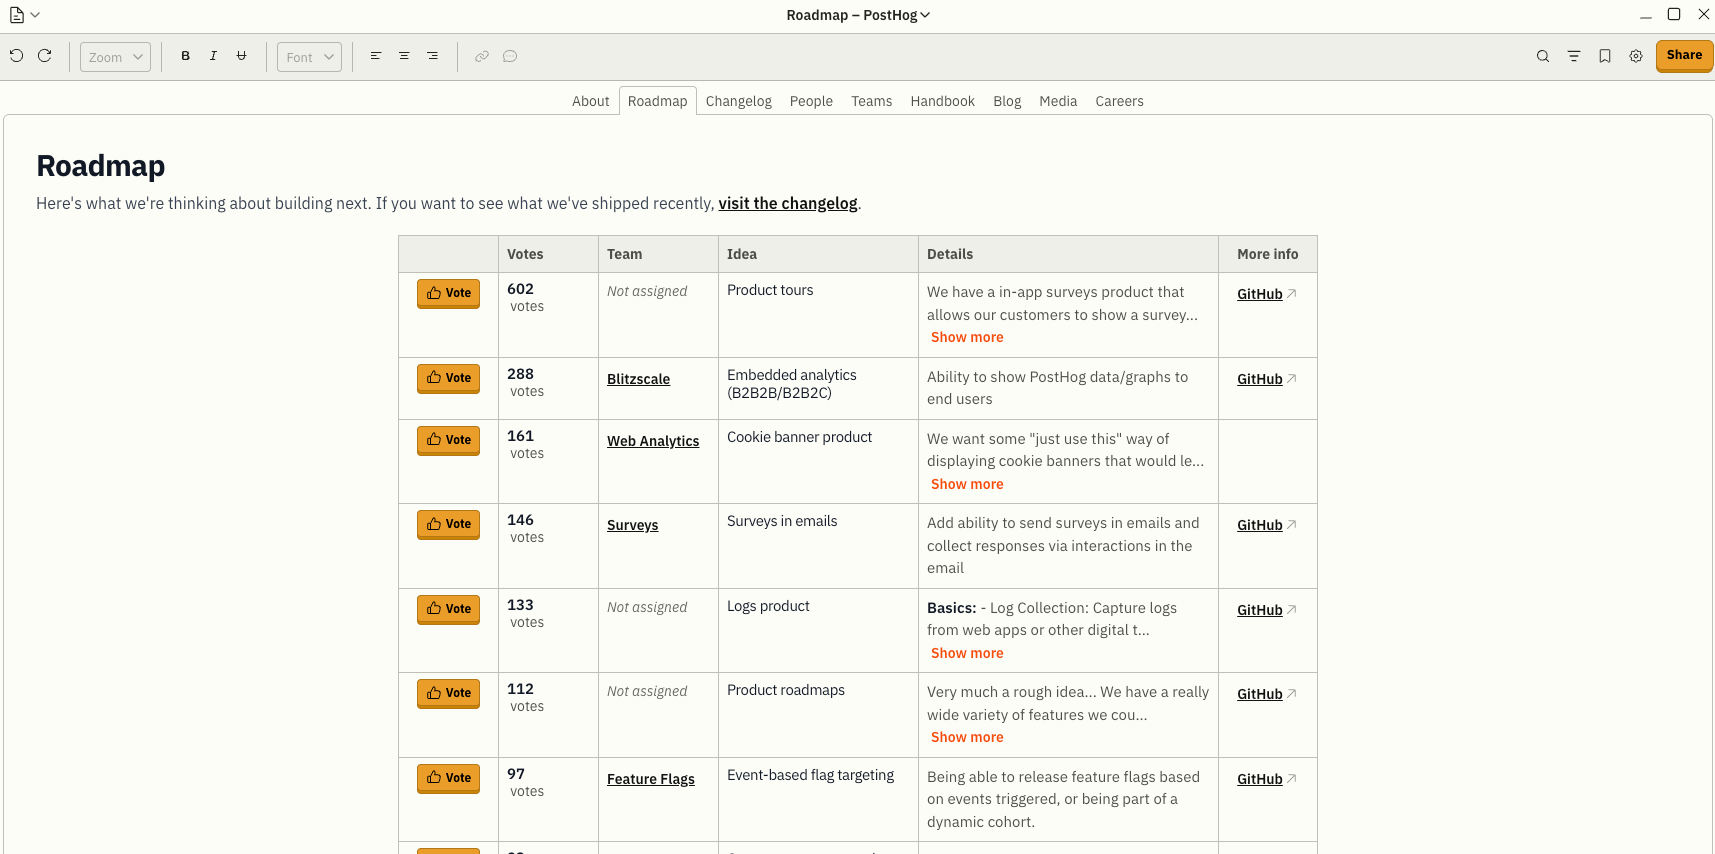The image size is (1715, 854).
Task: Show more details for Logs product
Action: pyautogui.click(x=967, y=653)
